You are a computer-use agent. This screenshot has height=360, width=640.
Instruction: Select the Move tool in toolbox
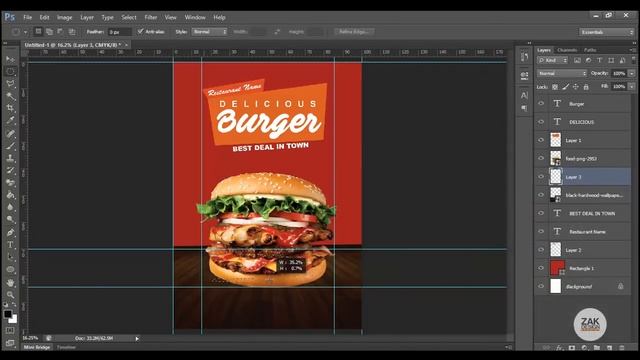coord(10,59)
